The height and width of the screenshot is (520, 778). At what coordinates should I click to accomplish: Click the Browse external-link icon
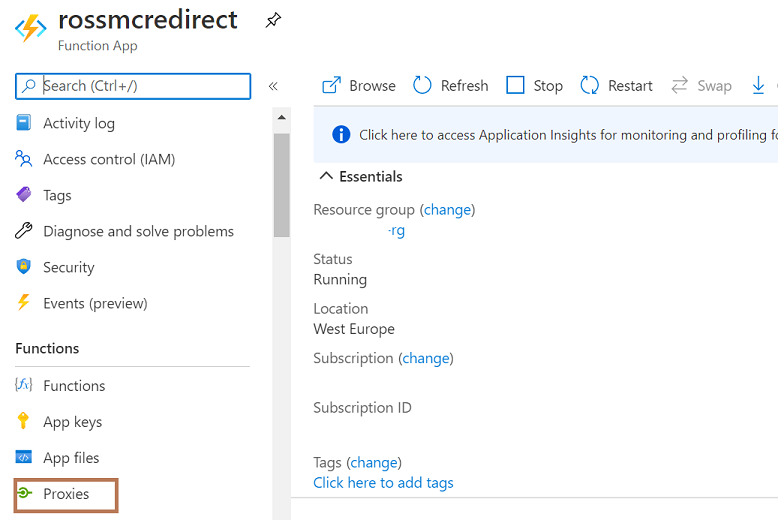click(331, 85)
